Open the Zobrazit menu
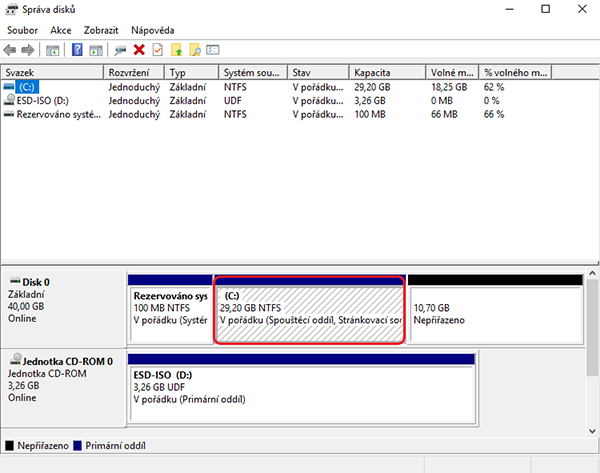Screen dimensions: 600x473 101,30
